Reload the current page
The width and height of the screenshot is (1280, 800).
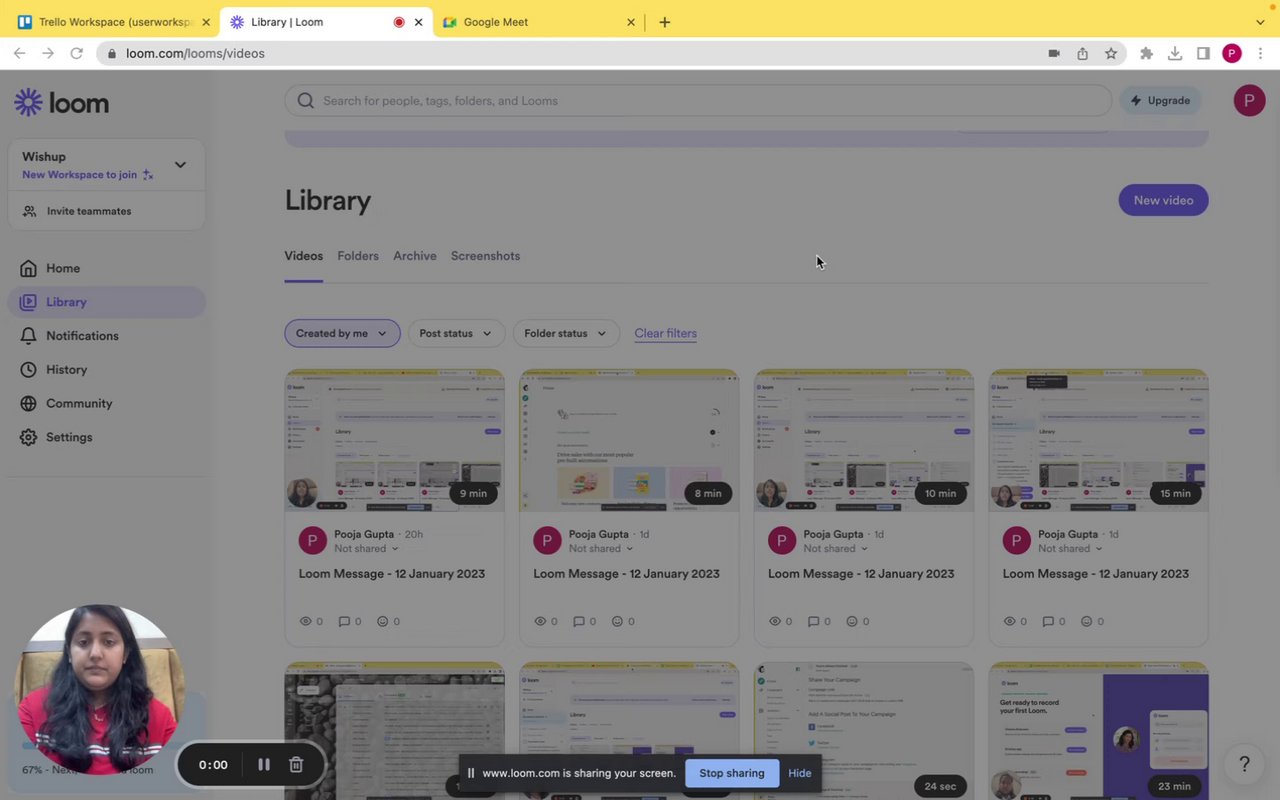click(x=76, y=53)
